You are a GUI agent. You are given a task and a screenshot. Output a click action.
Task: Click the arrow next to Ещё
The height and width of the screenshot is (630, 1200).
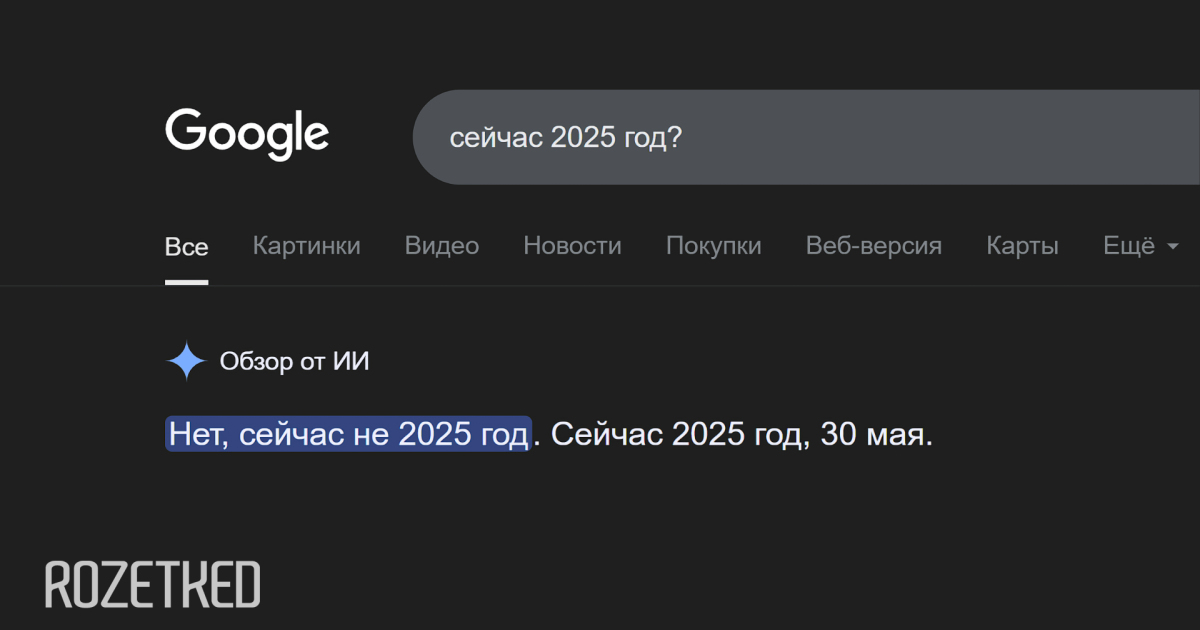[1173, 246]
